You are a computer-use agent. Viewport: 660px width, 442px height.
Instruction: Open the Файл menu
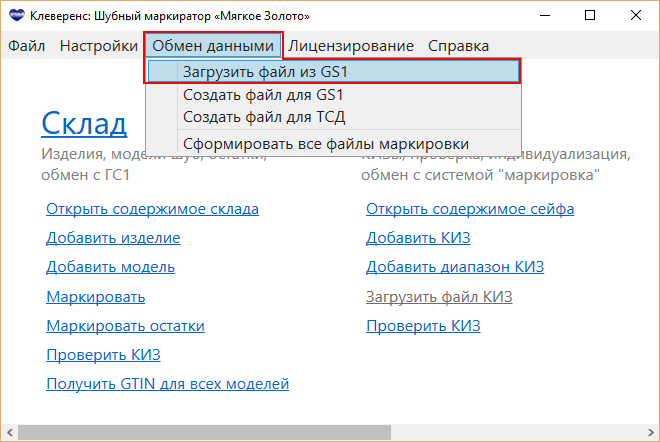[27, 45]
